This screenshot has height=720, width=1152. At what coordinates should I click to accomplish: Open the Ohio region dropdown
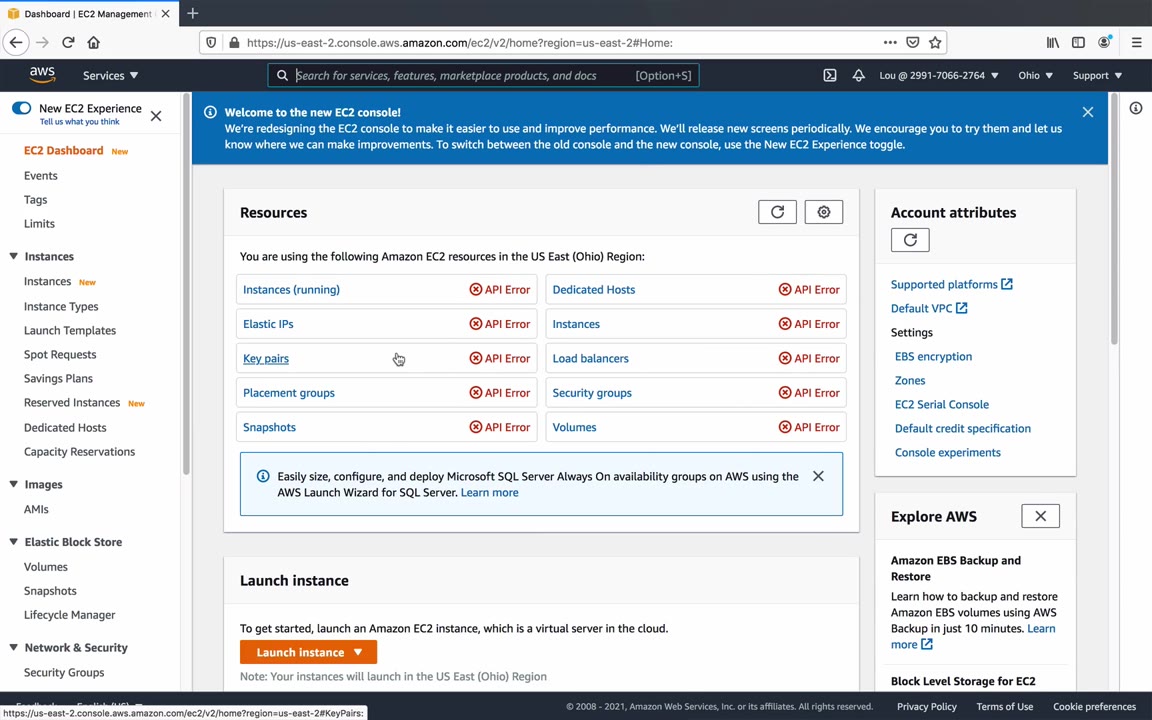click(1035, 75)
